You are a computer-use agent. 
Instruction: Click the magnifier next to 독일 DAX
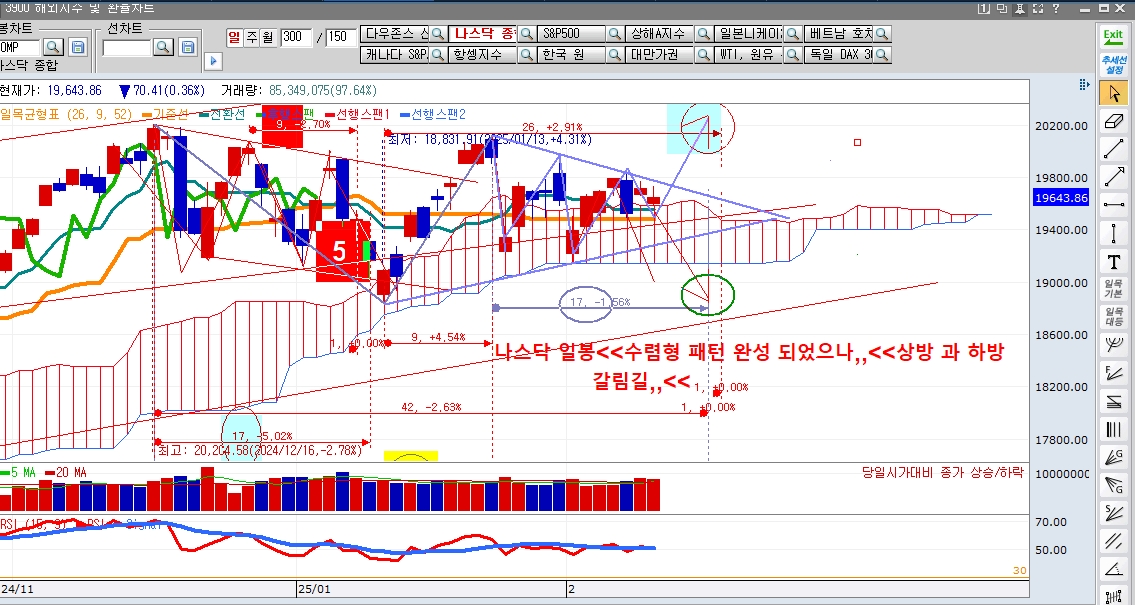click(x=882, y=55)
